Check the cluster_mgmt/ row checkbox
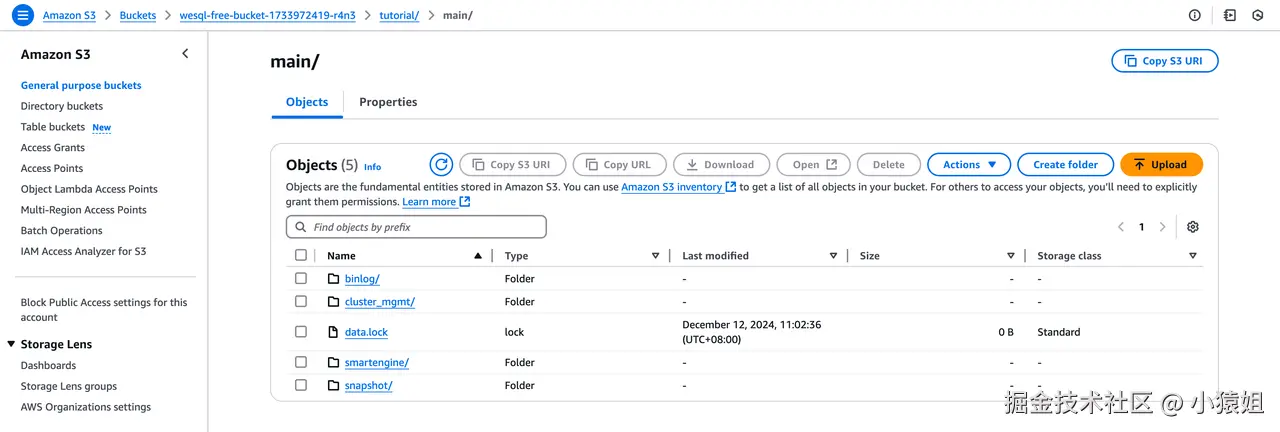Image resolution: width=1280 pixels, height=432 pixels. click(x=301, y=301)
